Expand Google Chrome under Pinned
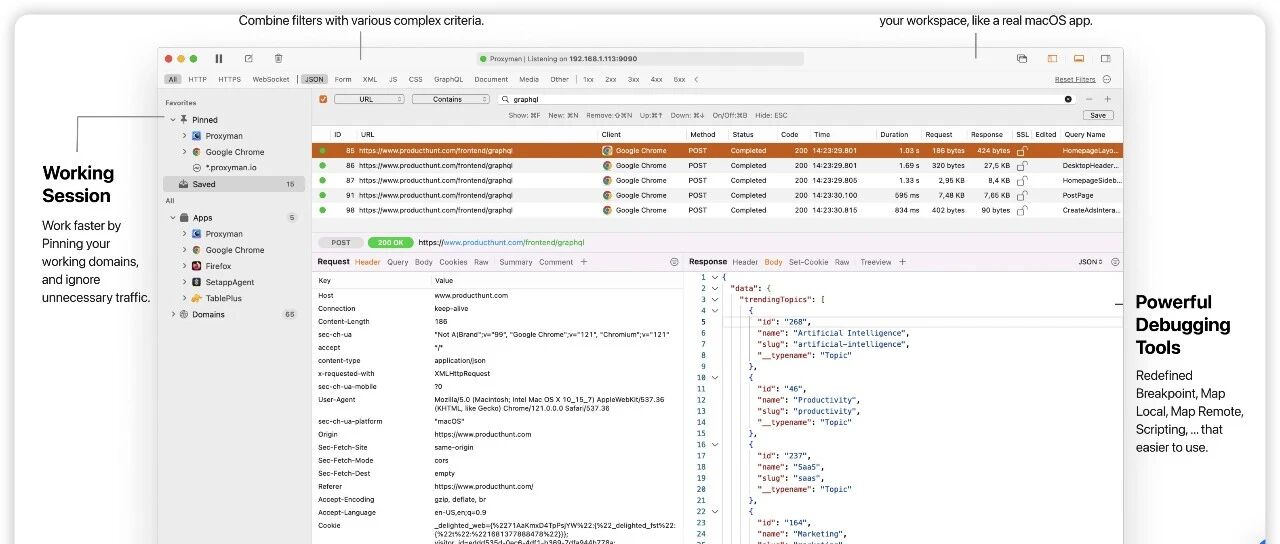This screenshot has height=544, width=1280. [x=185, y=152]
